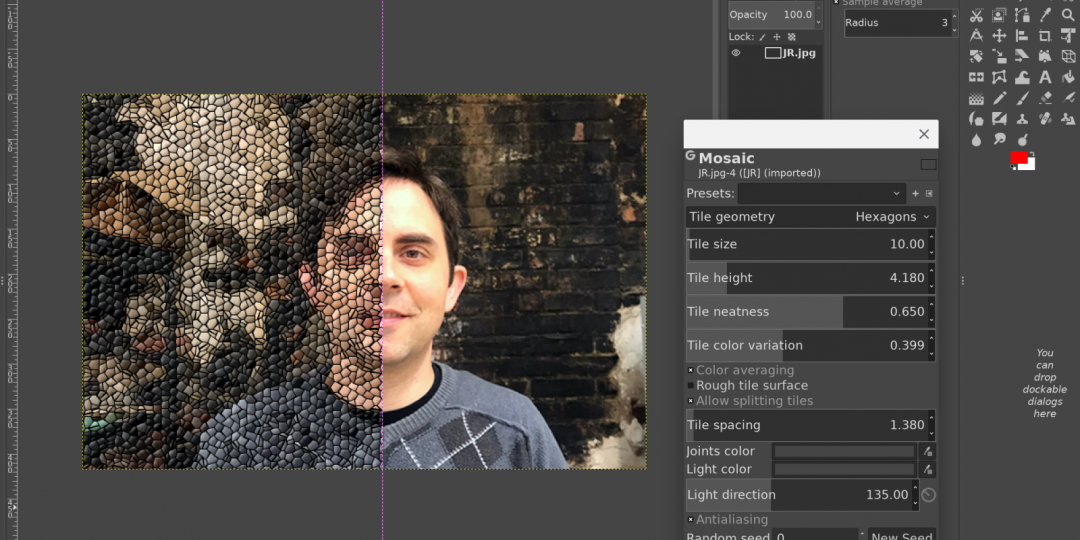Hide the JR.jpg layer with eye icon
Image resolution: width=1080 pixels, height=540 pixels.
tap(736, 53)
